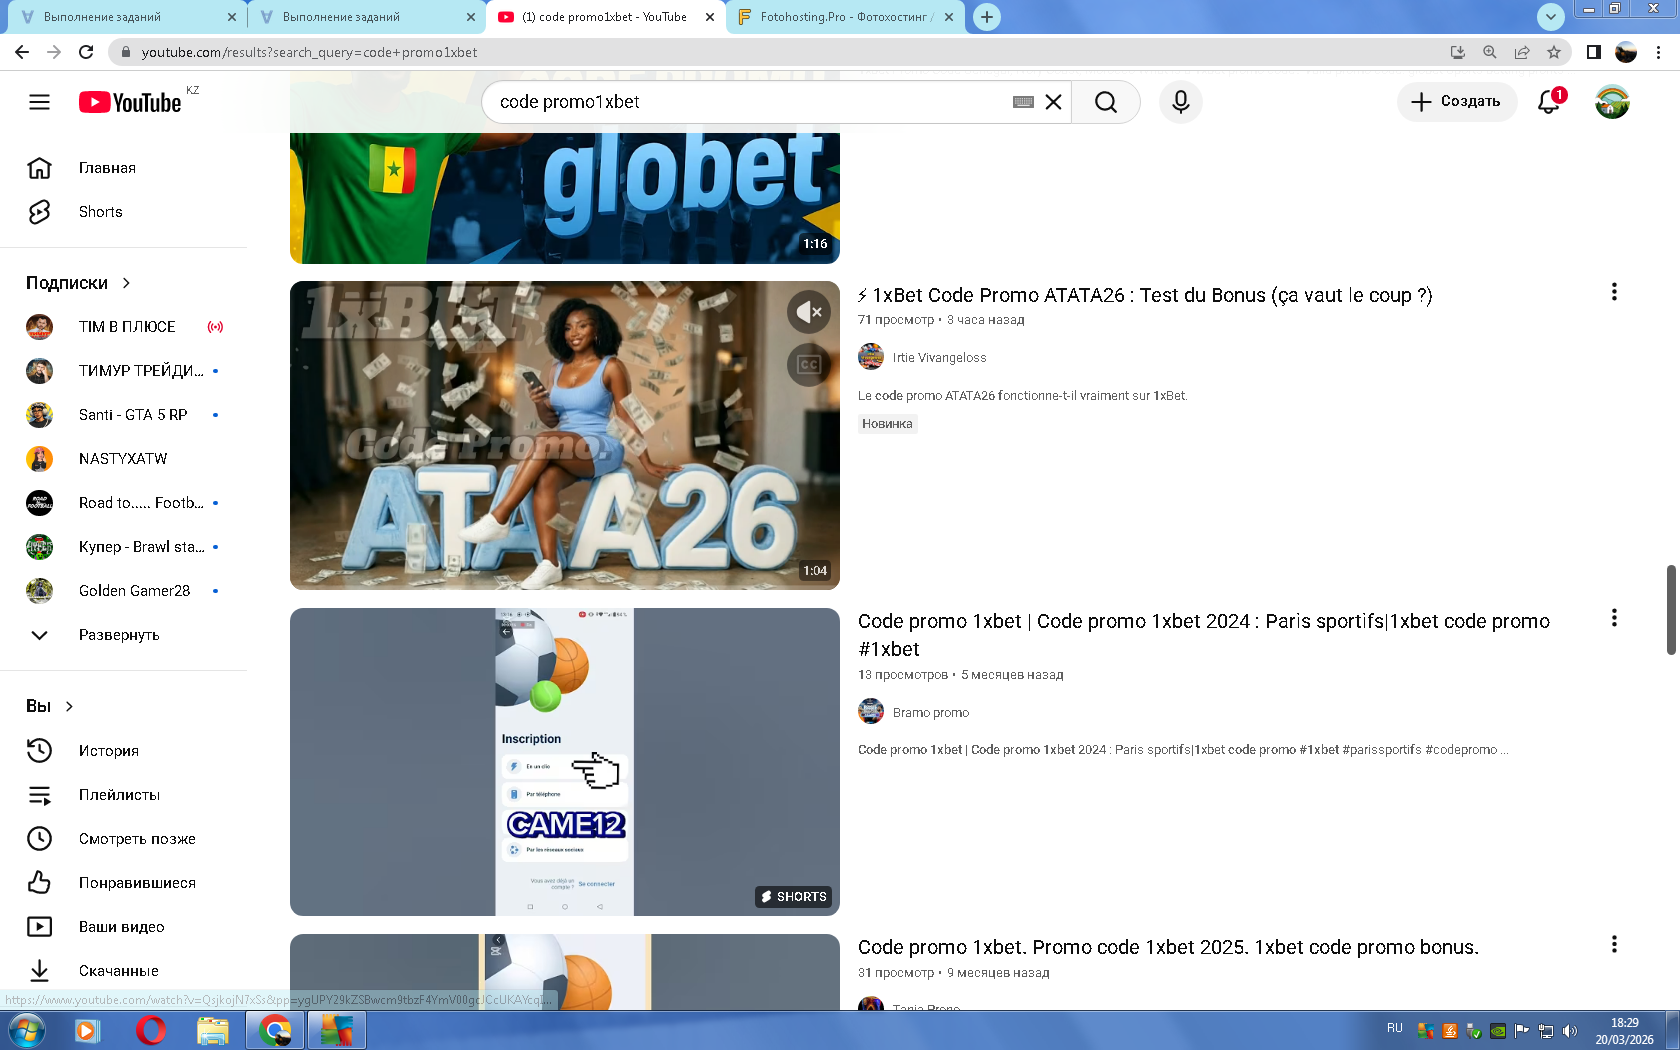
Task: Open the on-screen keyboard in search box
Action: [x=1023, y=102]
